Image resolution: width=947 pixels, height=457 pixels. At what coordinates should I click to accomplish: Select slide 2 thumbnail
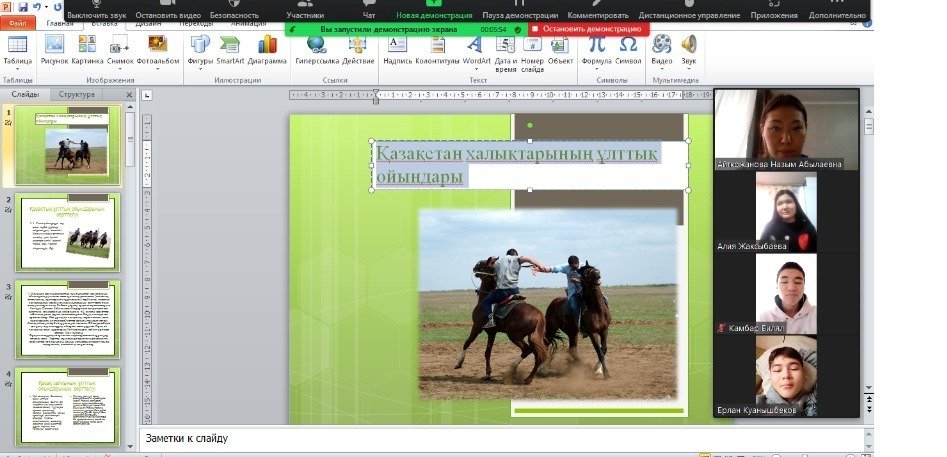tap(67, 232)
